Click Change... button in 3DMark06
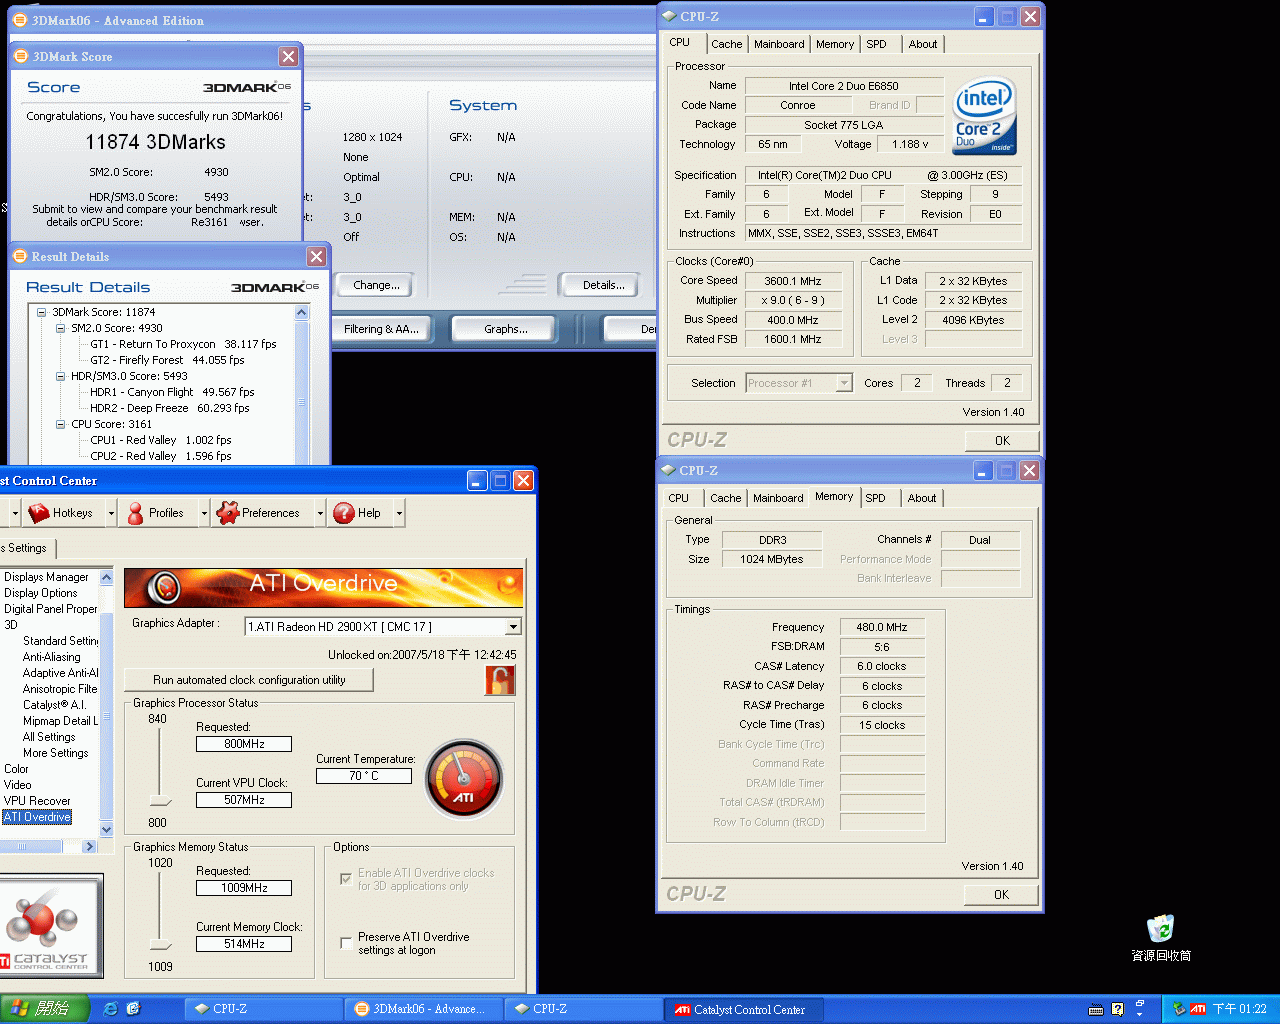Screen dimensions: 1280x1024 (x=376, y=285)
